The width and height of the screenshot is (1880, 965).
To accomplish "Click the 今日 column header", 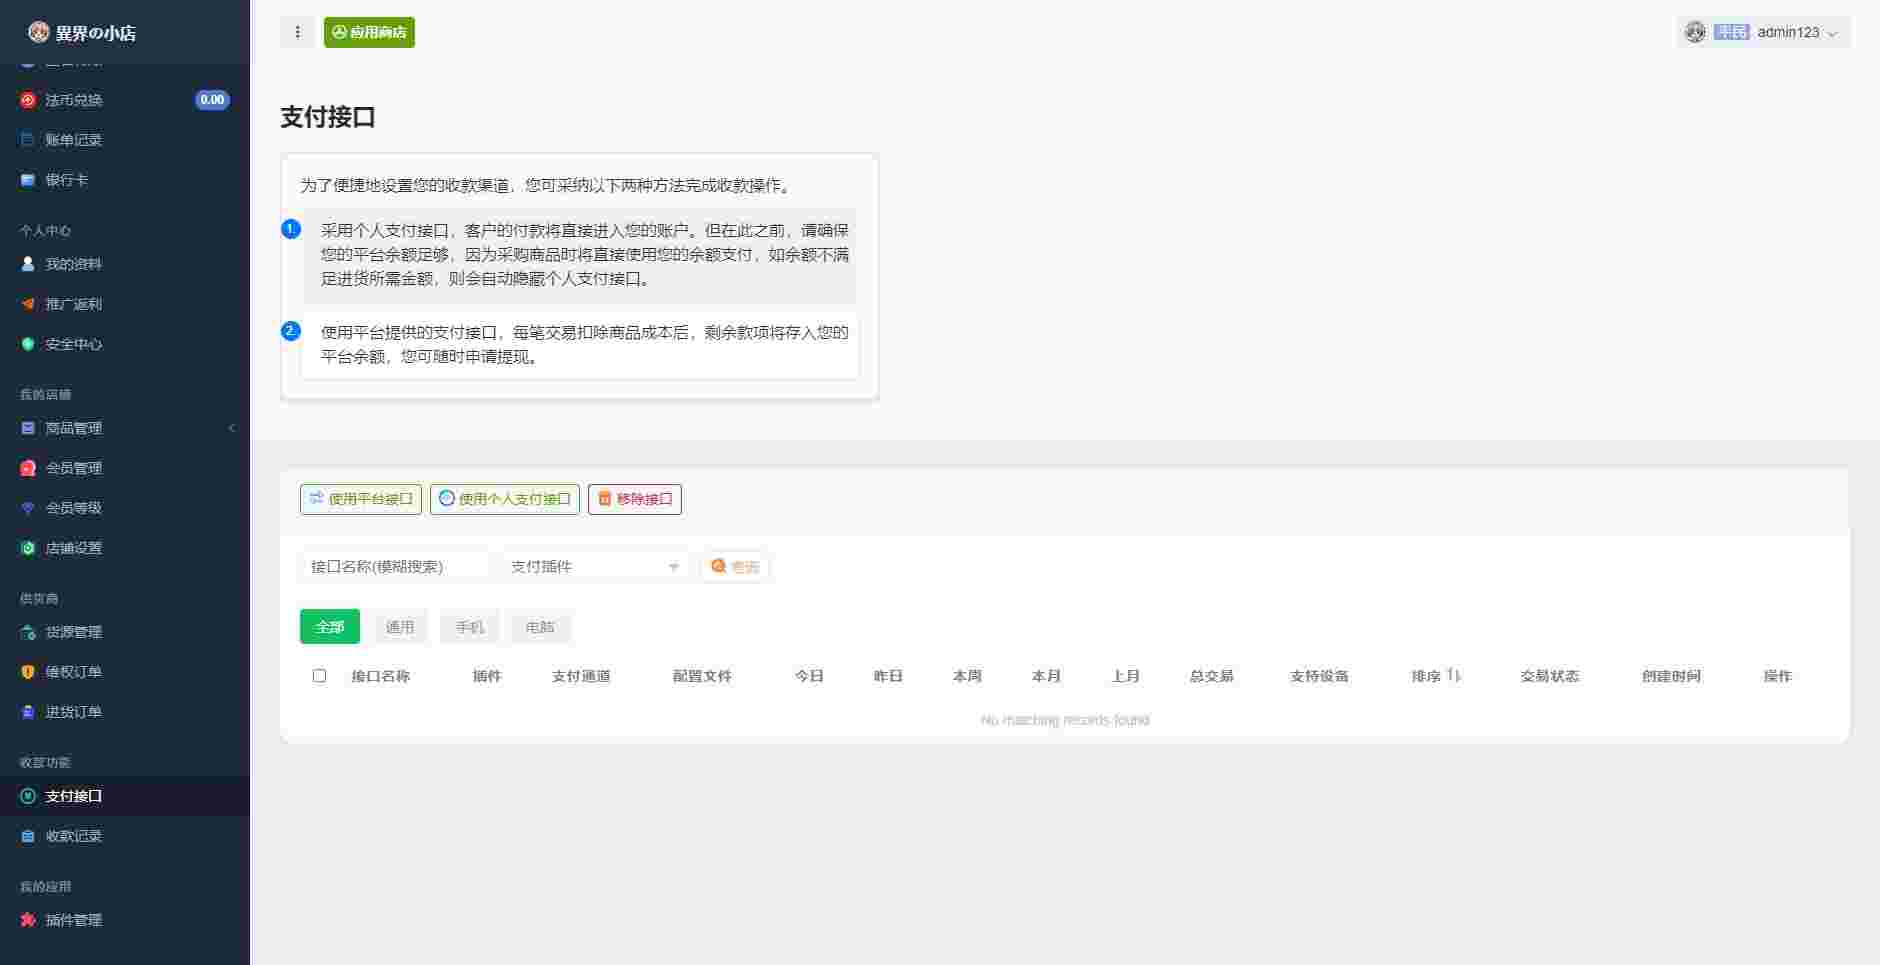I will (809, 676).
